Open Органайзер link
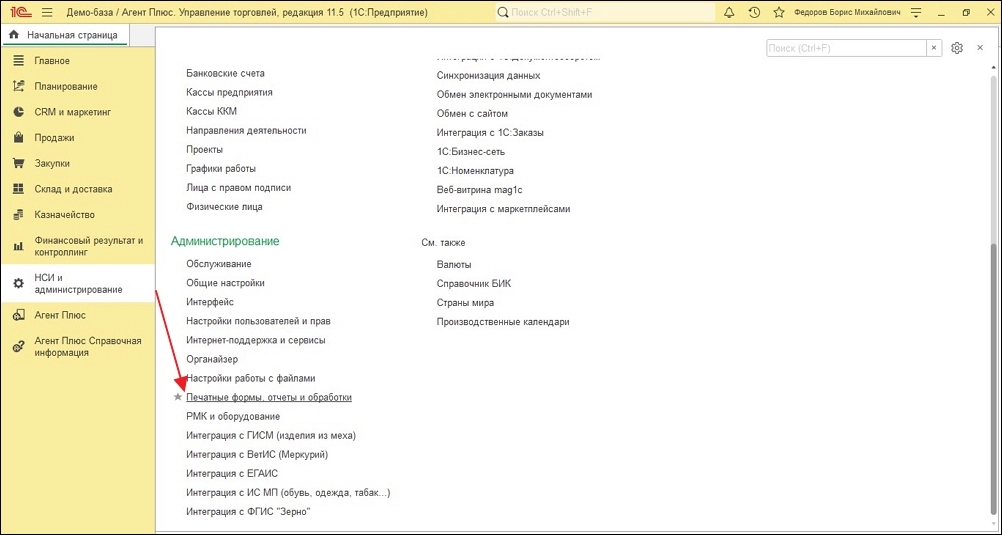1002x535 pixels. point(212,359)
